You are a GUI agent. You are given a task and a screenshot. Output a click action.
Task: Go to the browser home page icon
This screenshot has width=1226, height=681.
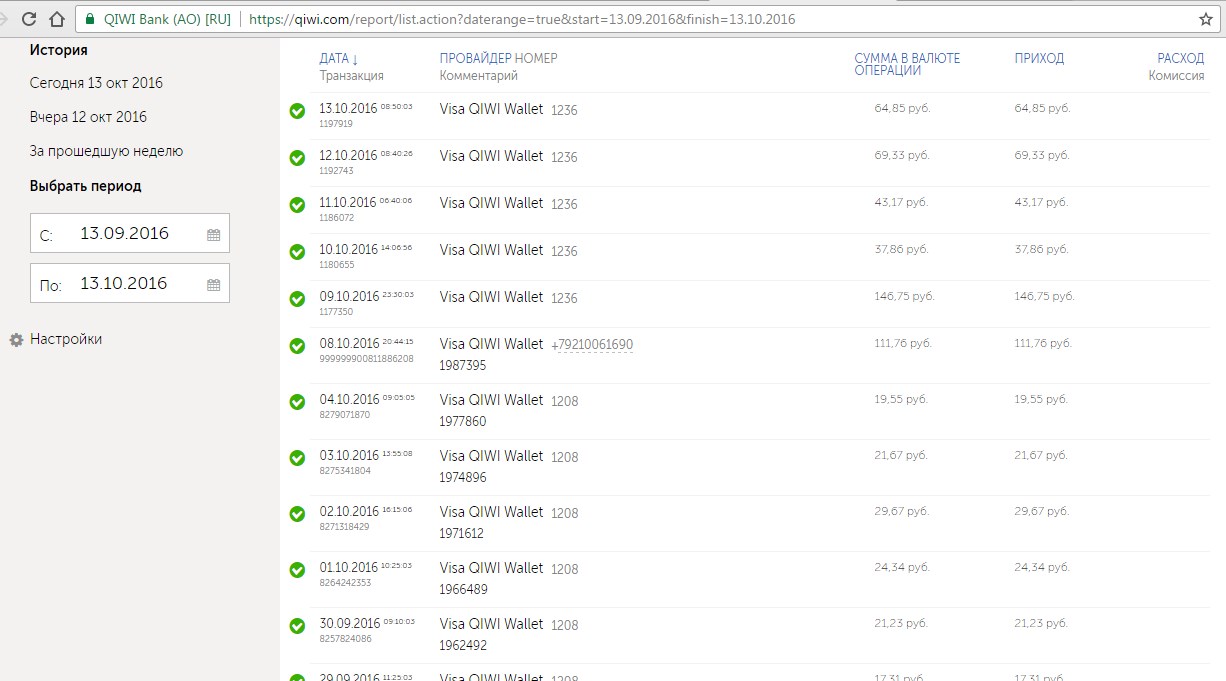point(57,19)
